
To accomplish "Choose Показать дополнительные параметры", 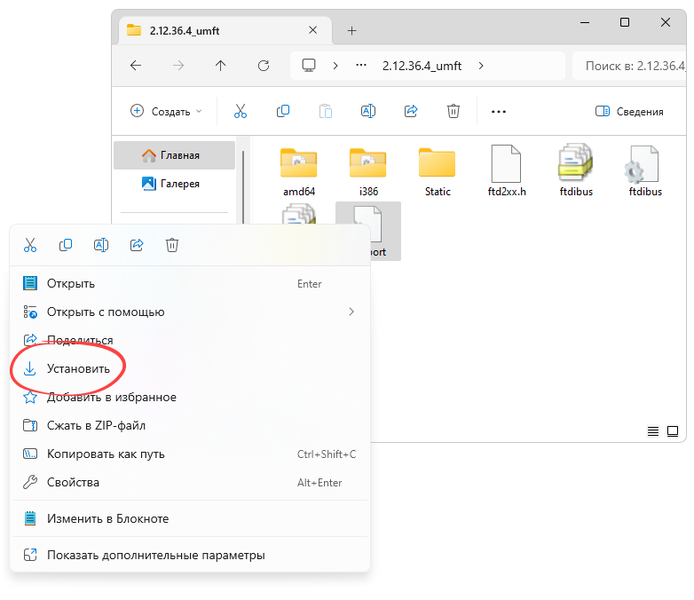I will (190, 554).
